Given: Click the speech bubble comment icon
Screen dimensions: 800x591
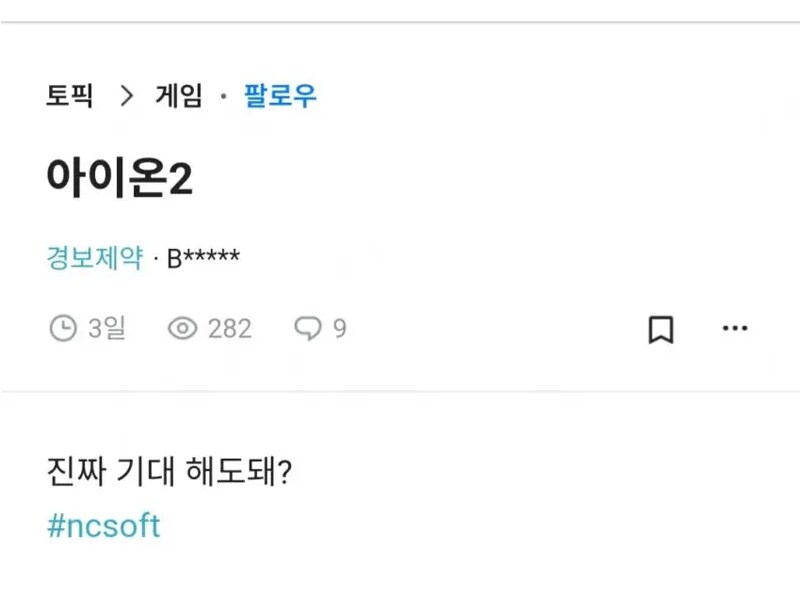Looking at the screenshot, I should [x=307, y=328].
